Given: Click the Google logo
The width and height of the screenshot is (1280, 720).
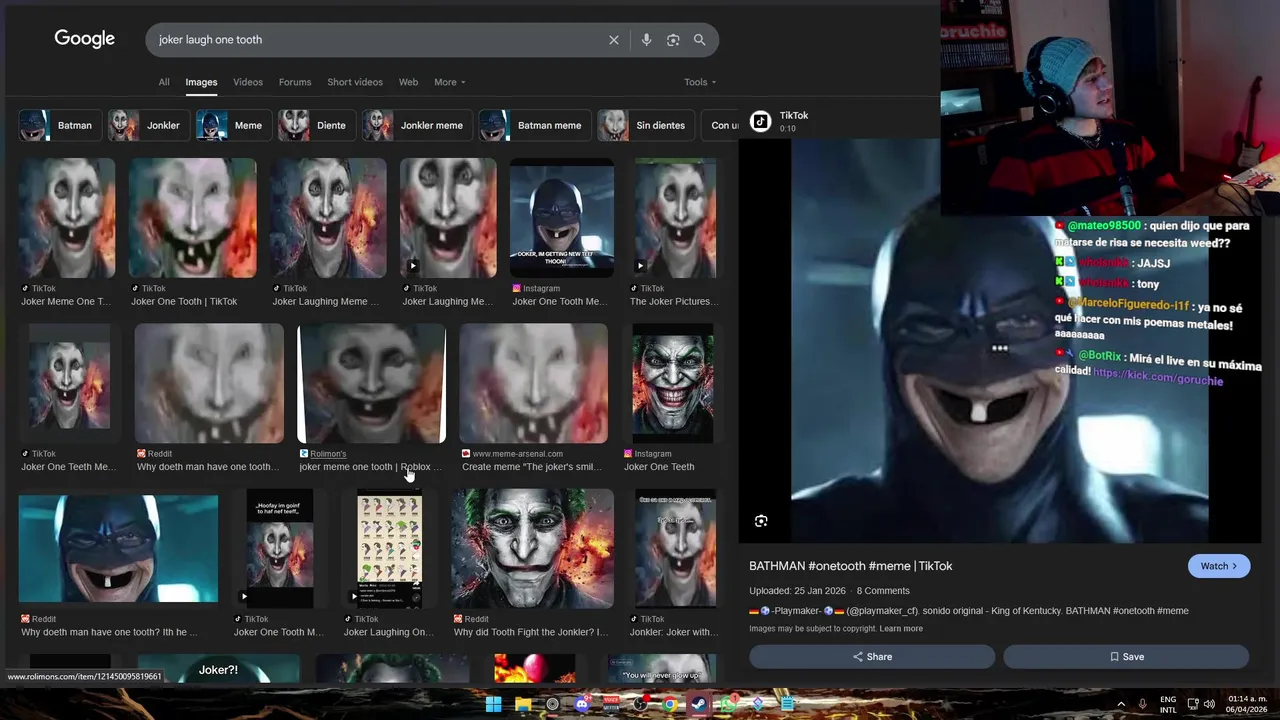Looking at the screenshot, I should point(85,39).
